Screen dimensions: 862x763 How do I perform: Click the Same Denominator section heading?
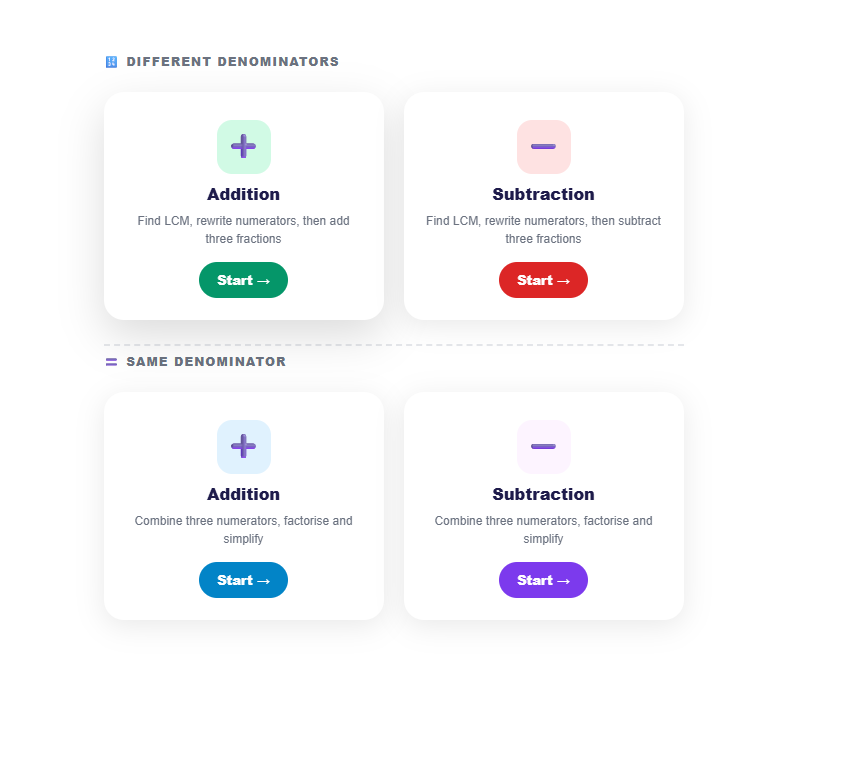coord(206,362)
